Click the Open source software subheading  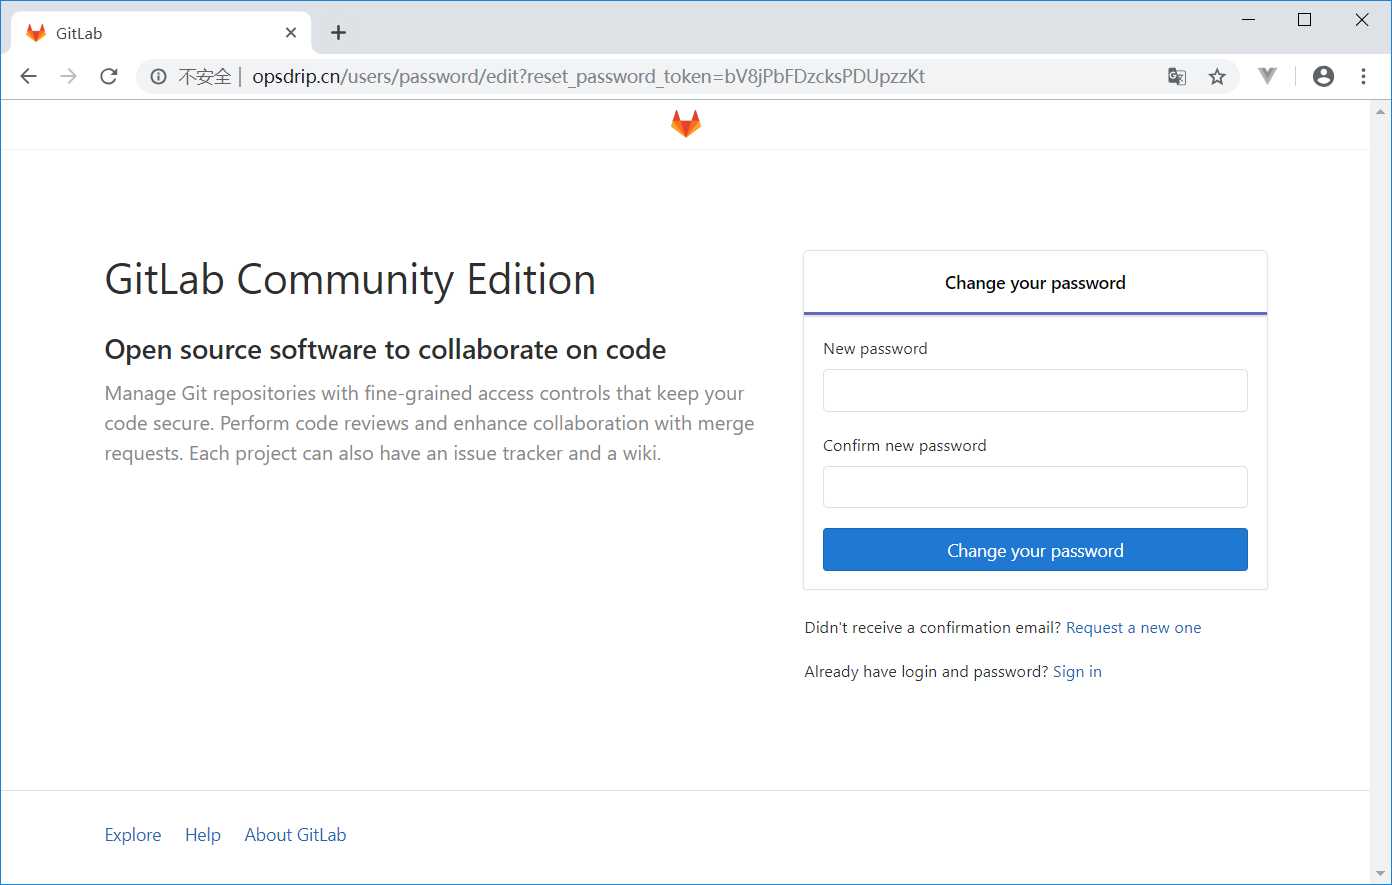click(x=385, y=350)
